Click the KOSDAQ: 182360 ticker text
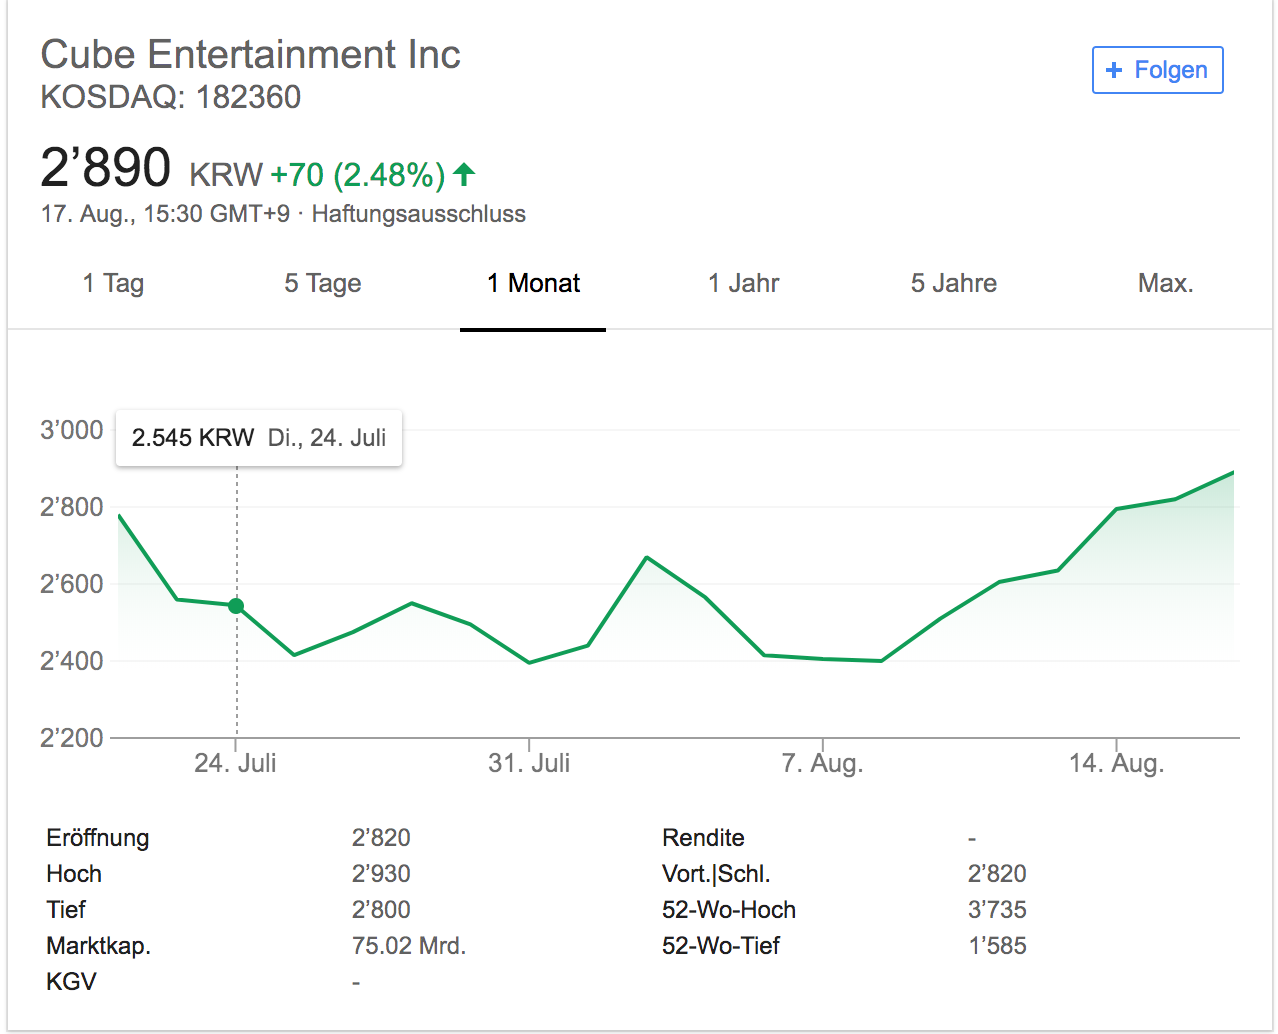The width and height of the screenshot is (1278, 1034). tap(170, 97)
